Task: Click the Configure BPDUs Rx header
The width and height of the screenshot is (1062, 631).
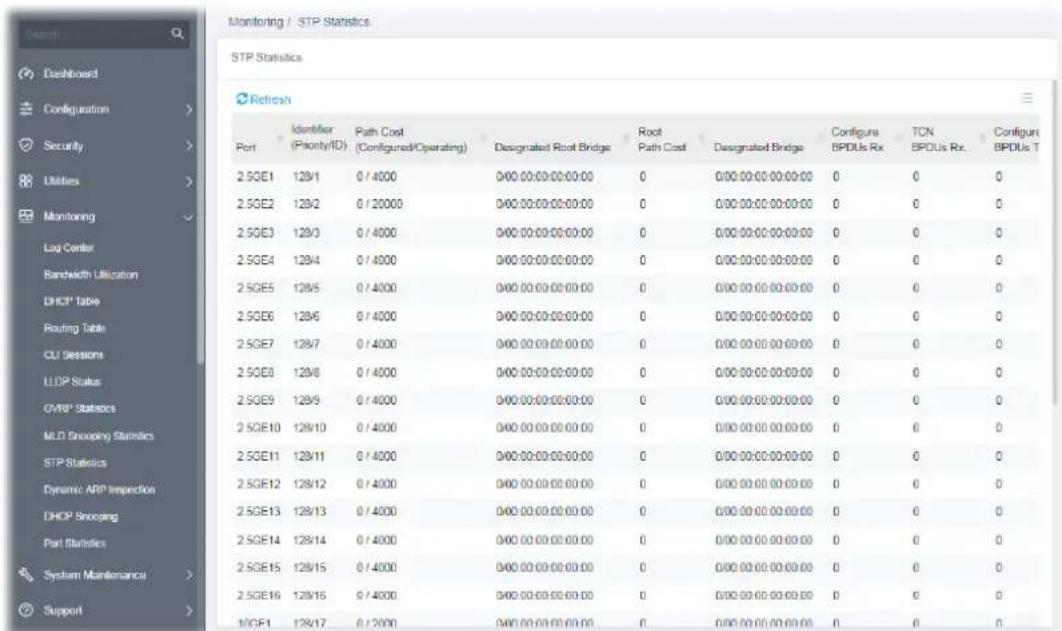Action: (x=857, y=139)
